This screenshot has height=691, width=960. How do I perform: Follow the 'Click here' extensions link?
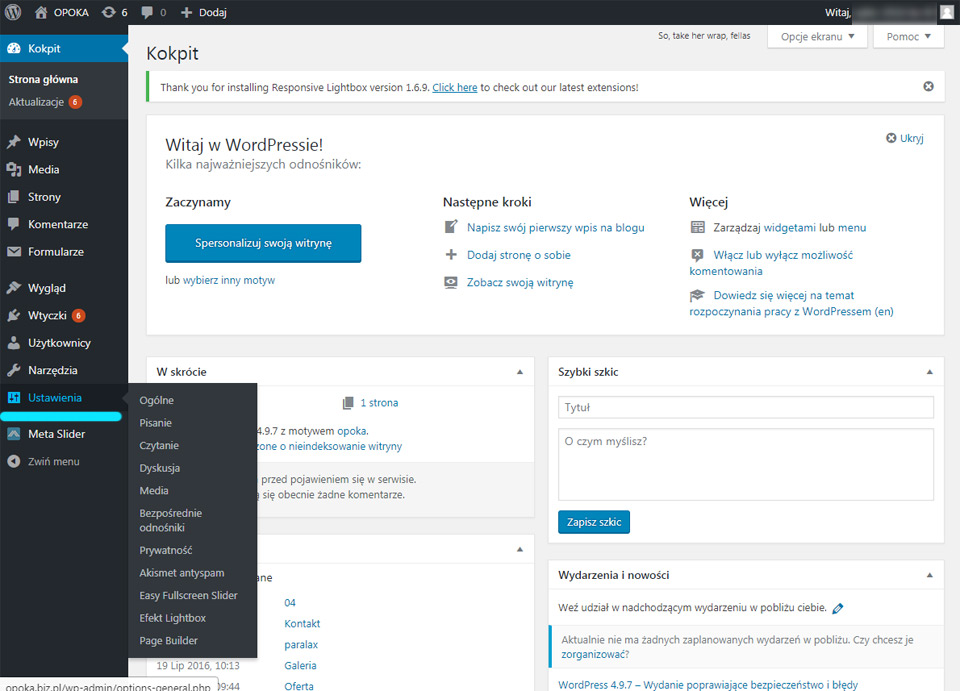[455, 88]
